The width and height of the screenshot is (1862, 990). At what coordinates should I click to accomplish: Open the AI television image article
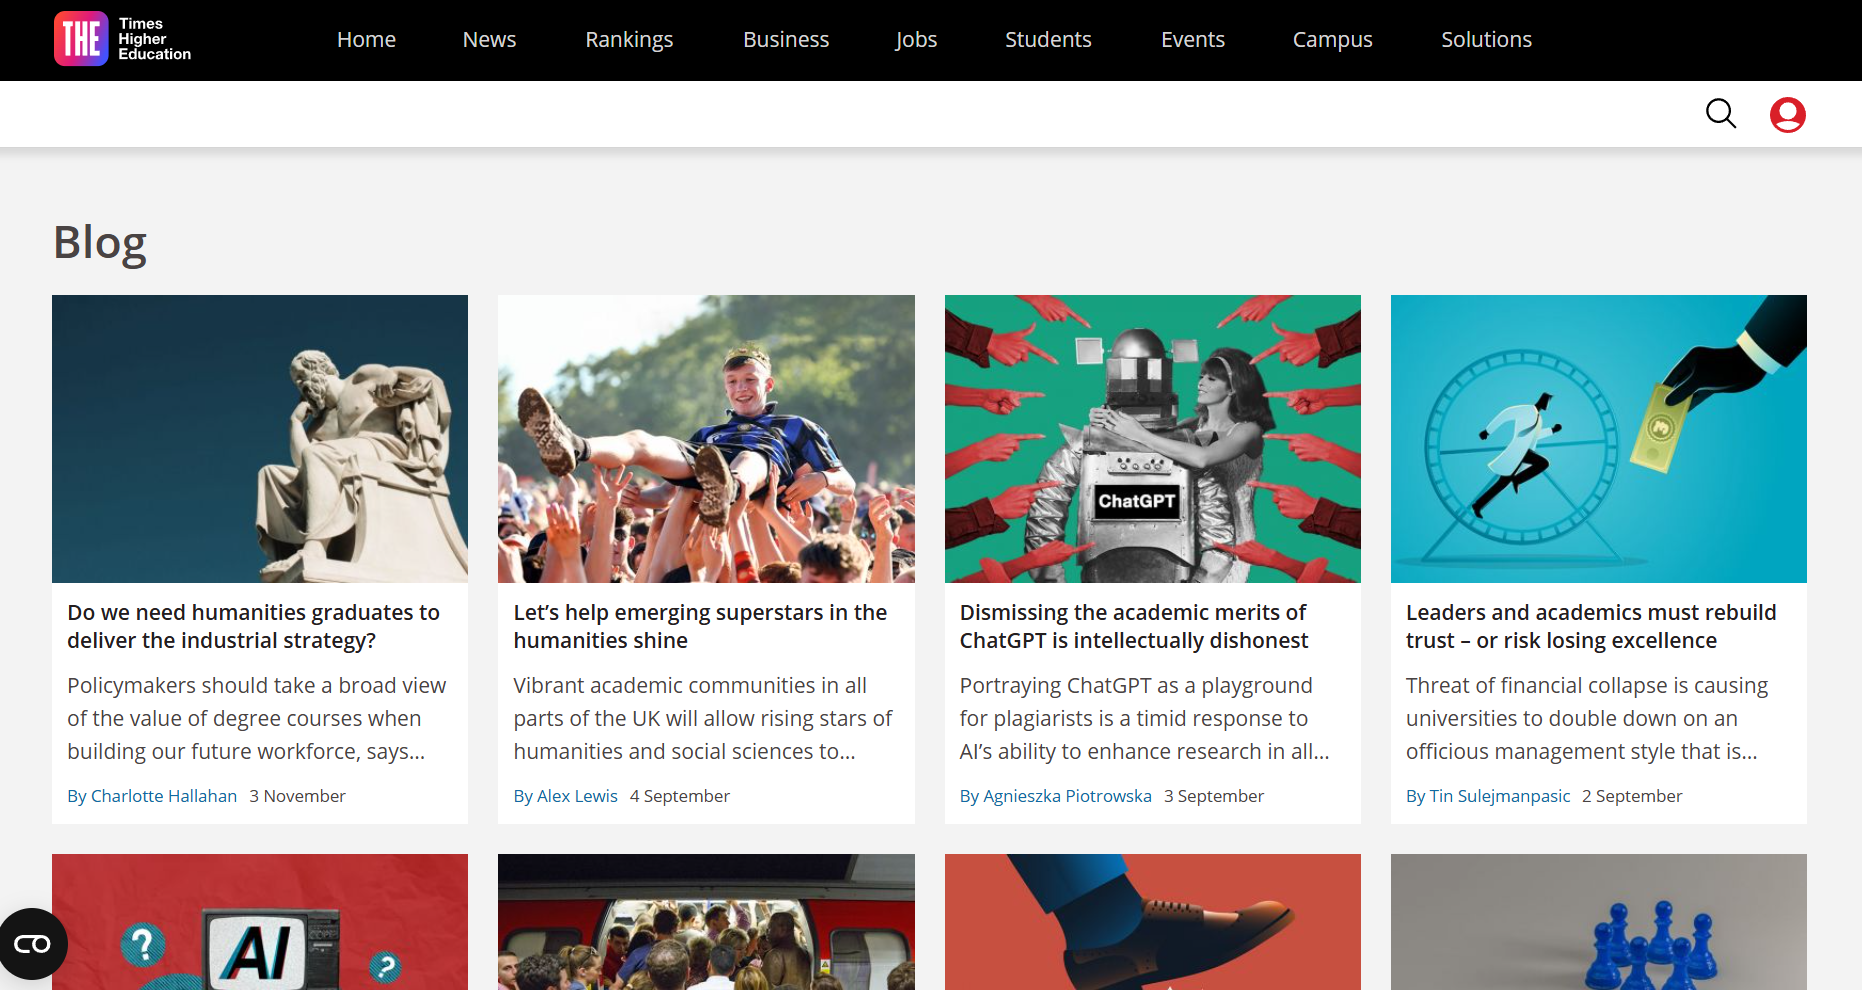point(260,921)
